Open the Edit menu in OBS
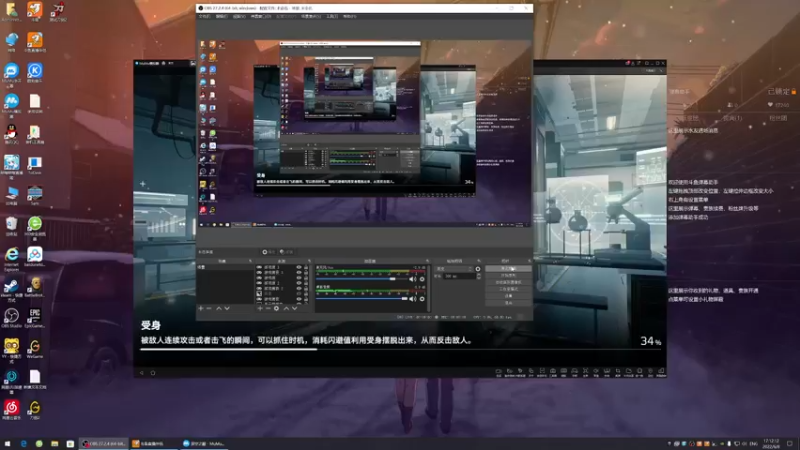This screenshot has width=800, height=450. point(221,16)
